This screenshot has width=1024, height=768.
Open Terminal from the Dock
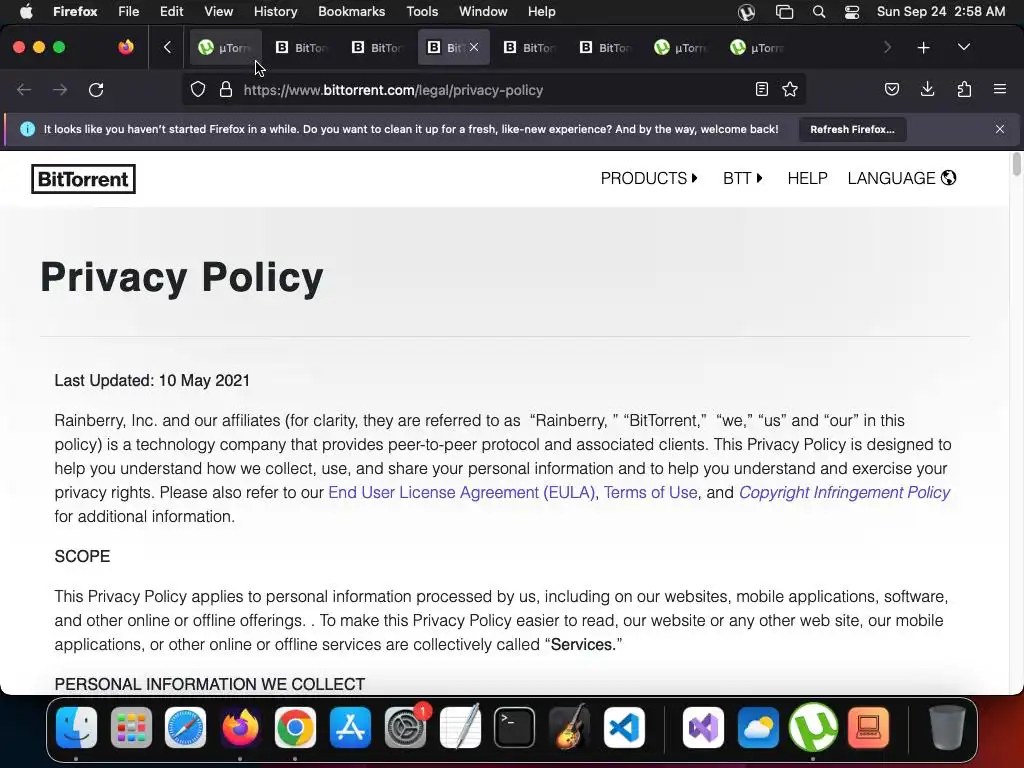coord(515,728)
